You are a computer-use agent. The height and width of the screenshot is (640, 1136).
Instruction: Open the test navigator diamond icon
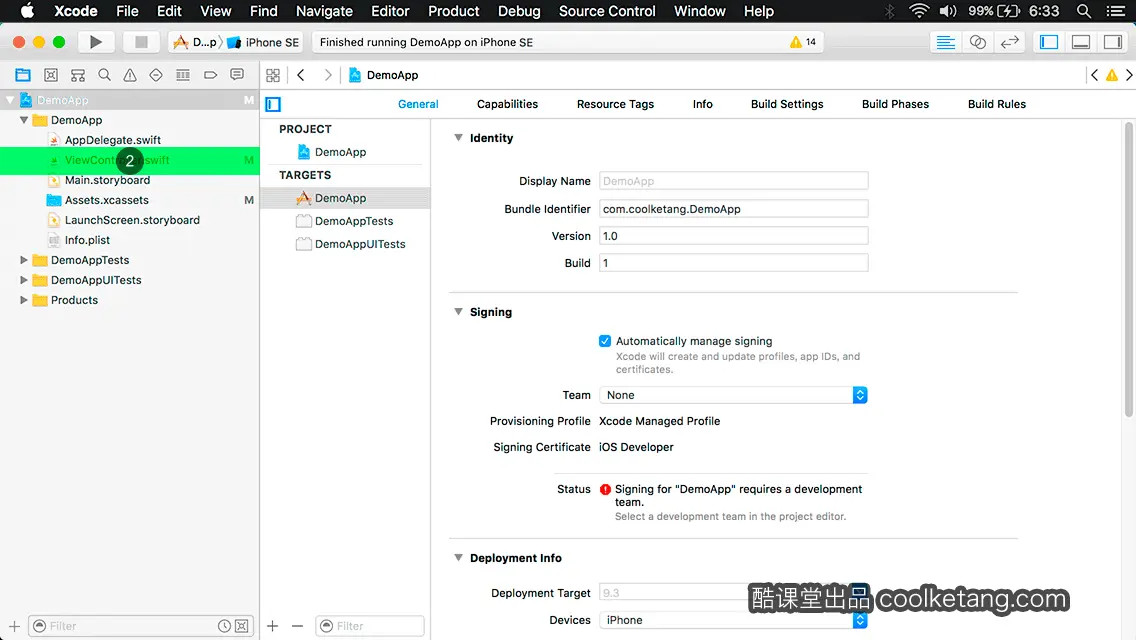tap(156, 75)
